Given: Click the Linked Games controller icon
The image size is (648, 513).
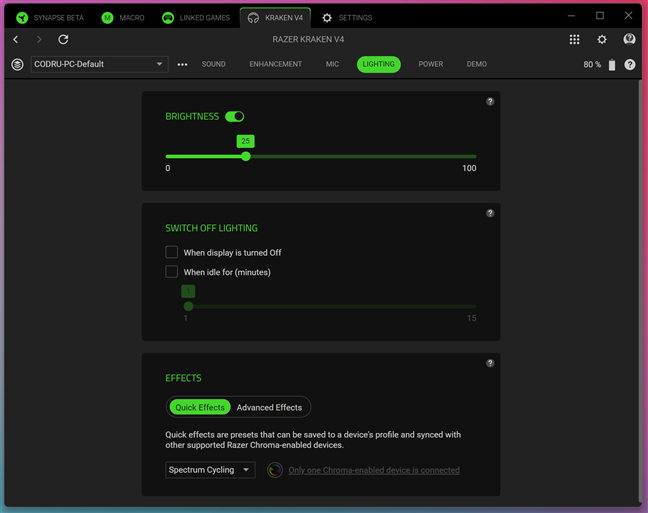Looking at the screenshot, I should pos(168,18).
